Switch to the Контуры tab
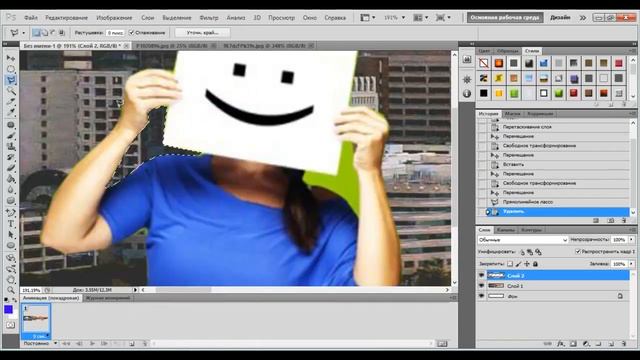640x360 pixels. point(531,230)
